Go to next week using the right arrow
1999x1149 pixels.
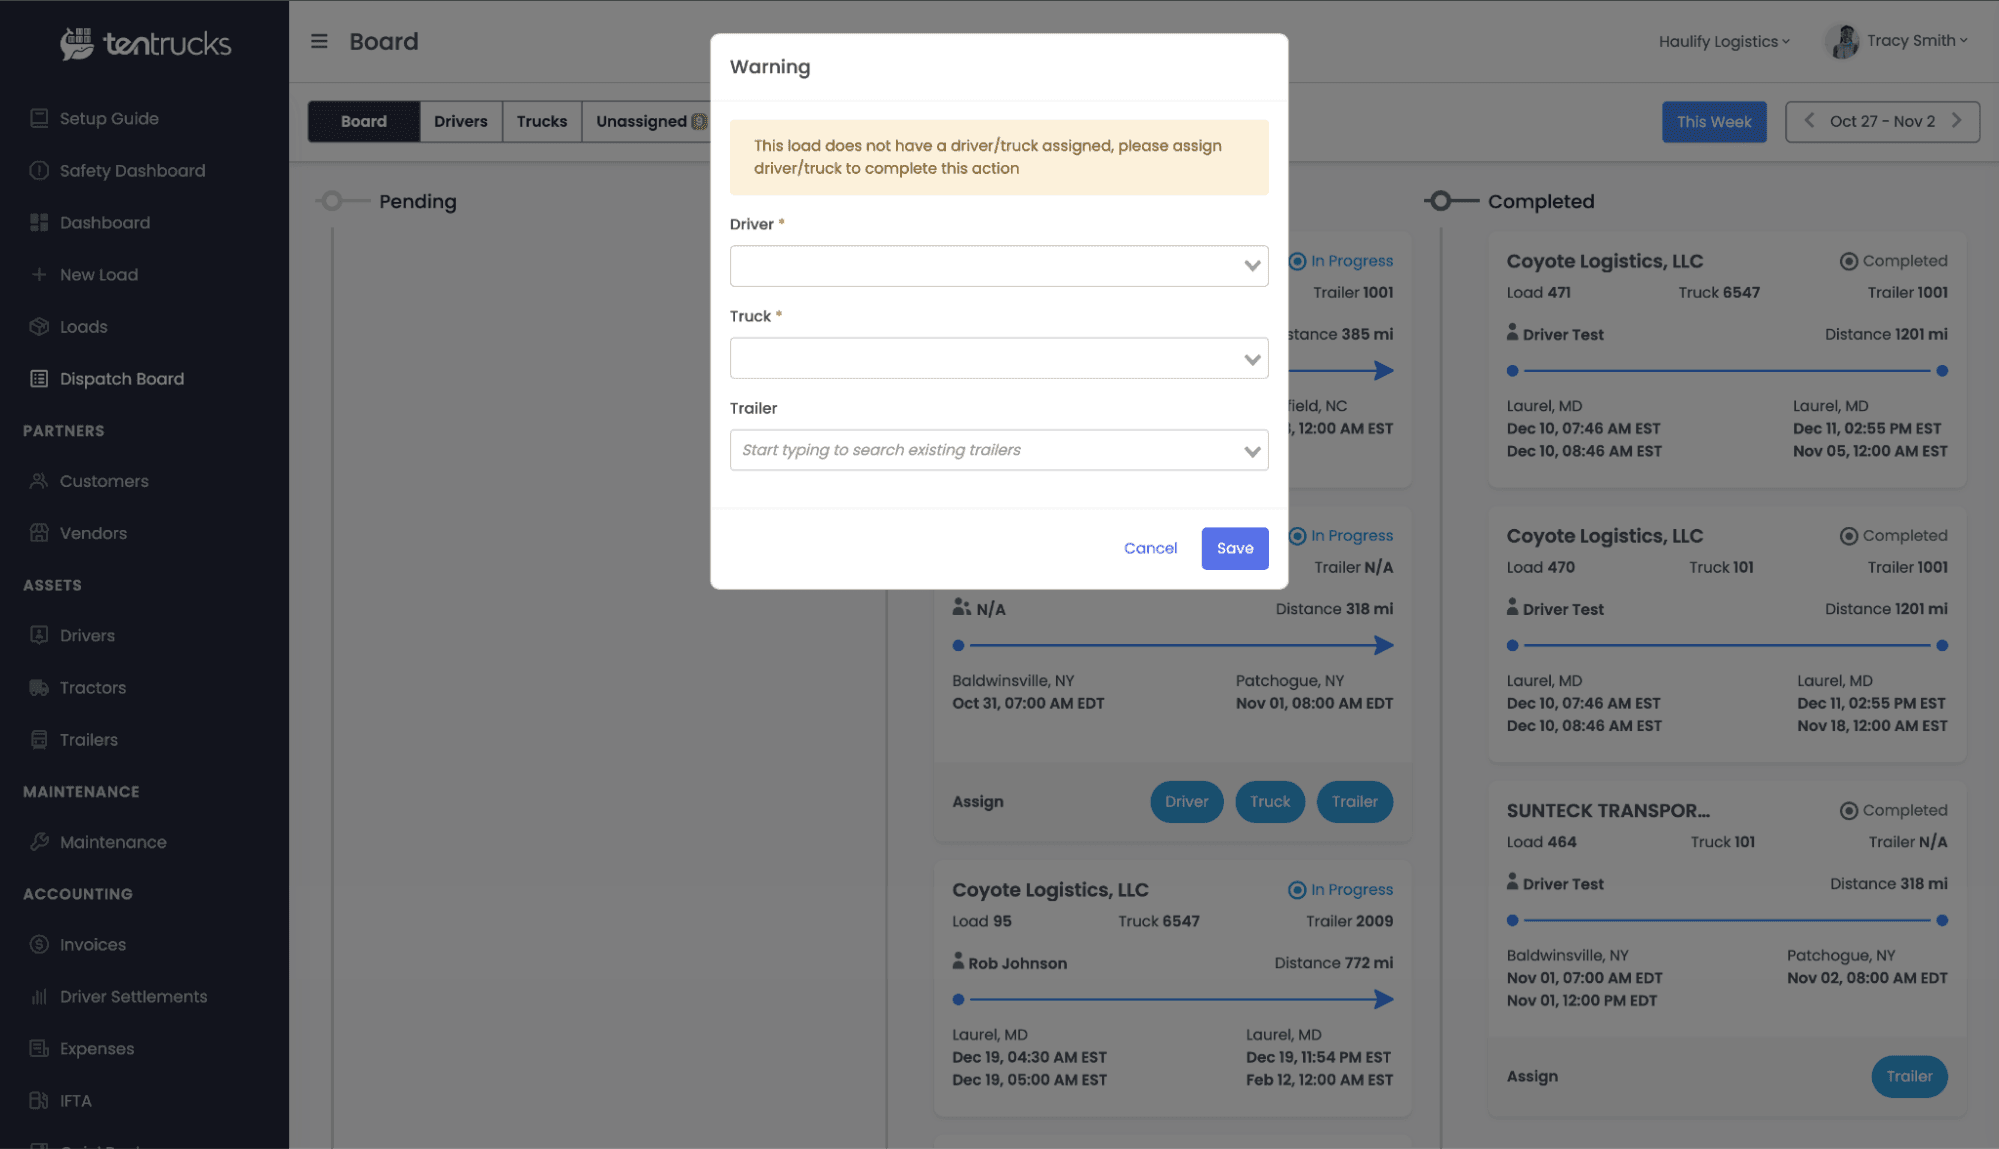tap(1957, 121)
